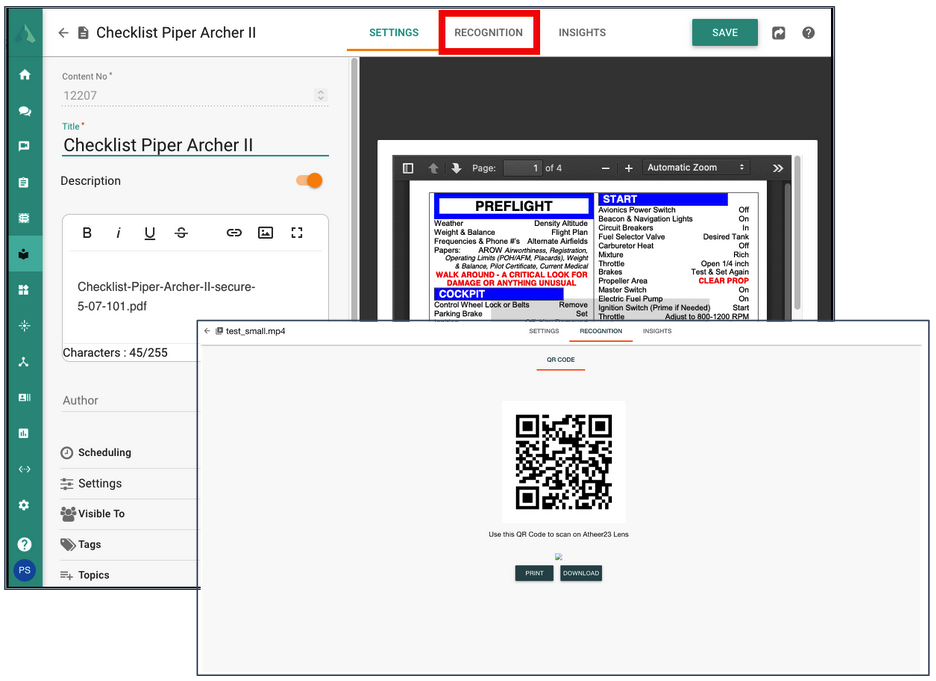936x681 pixels.
Task: Open the conversations chat bubbles sidebar icon
Action: [24, 111]
